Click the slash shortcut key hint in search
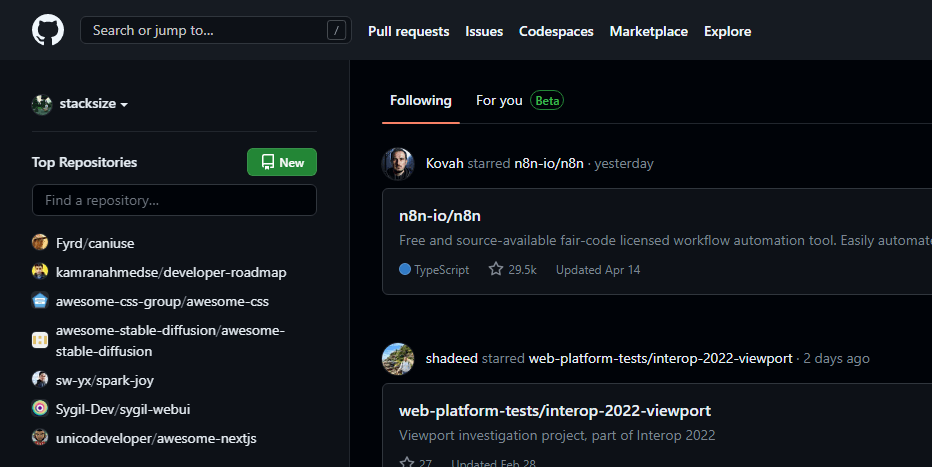This screenshot has width=932, height=467. click(x=336, y=30)
